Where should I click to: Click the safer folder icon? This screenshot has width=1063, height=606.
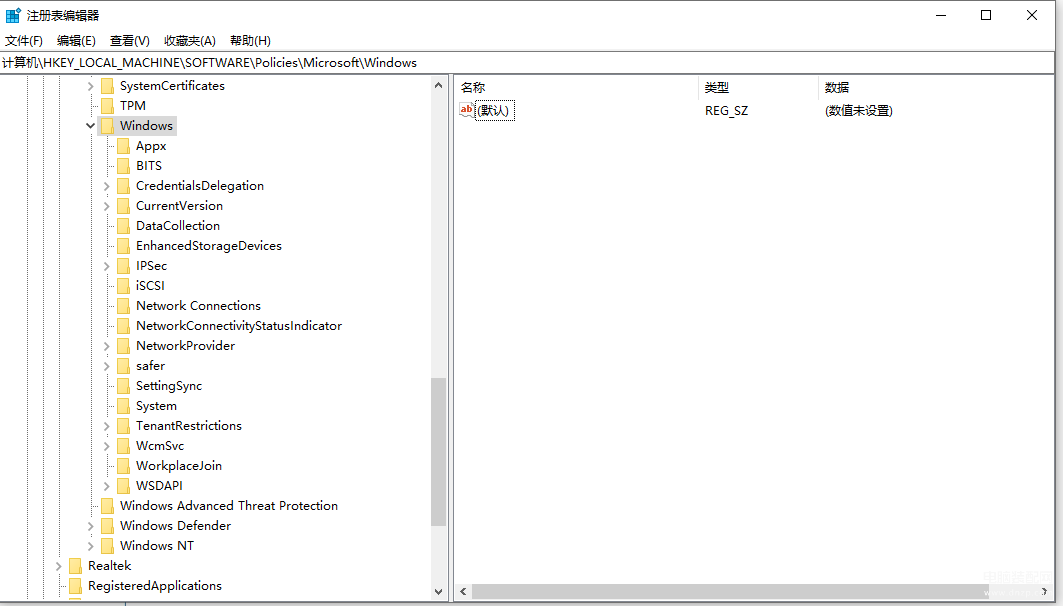coord(123,366)
